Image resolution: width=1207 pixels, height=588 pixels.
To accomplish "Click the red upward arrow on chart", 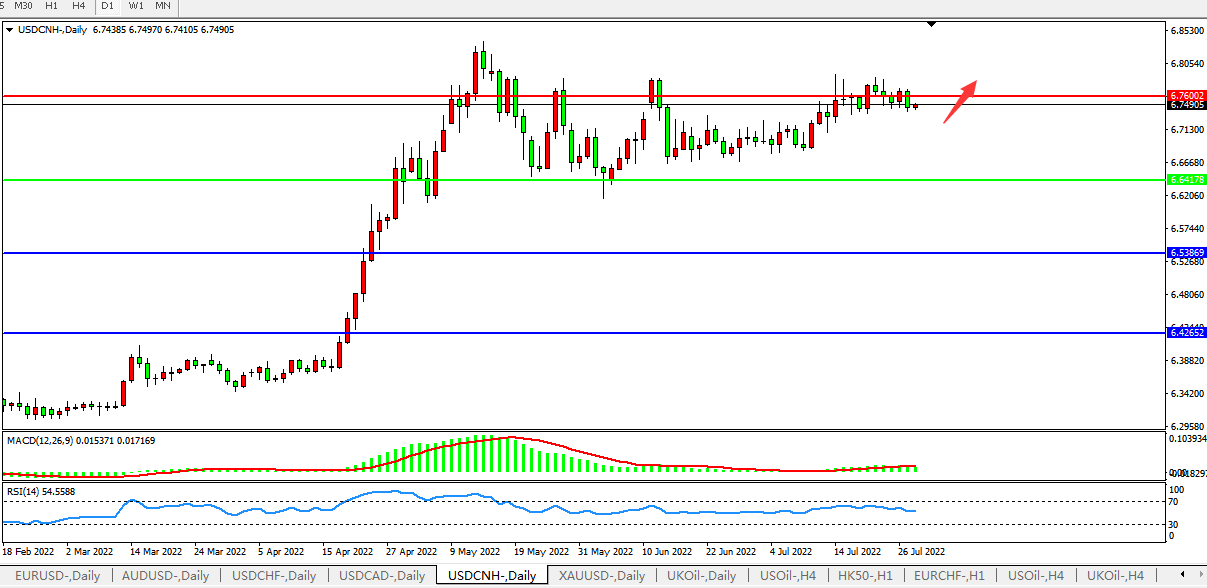I will pyautogui.click(x=959, y=101).
